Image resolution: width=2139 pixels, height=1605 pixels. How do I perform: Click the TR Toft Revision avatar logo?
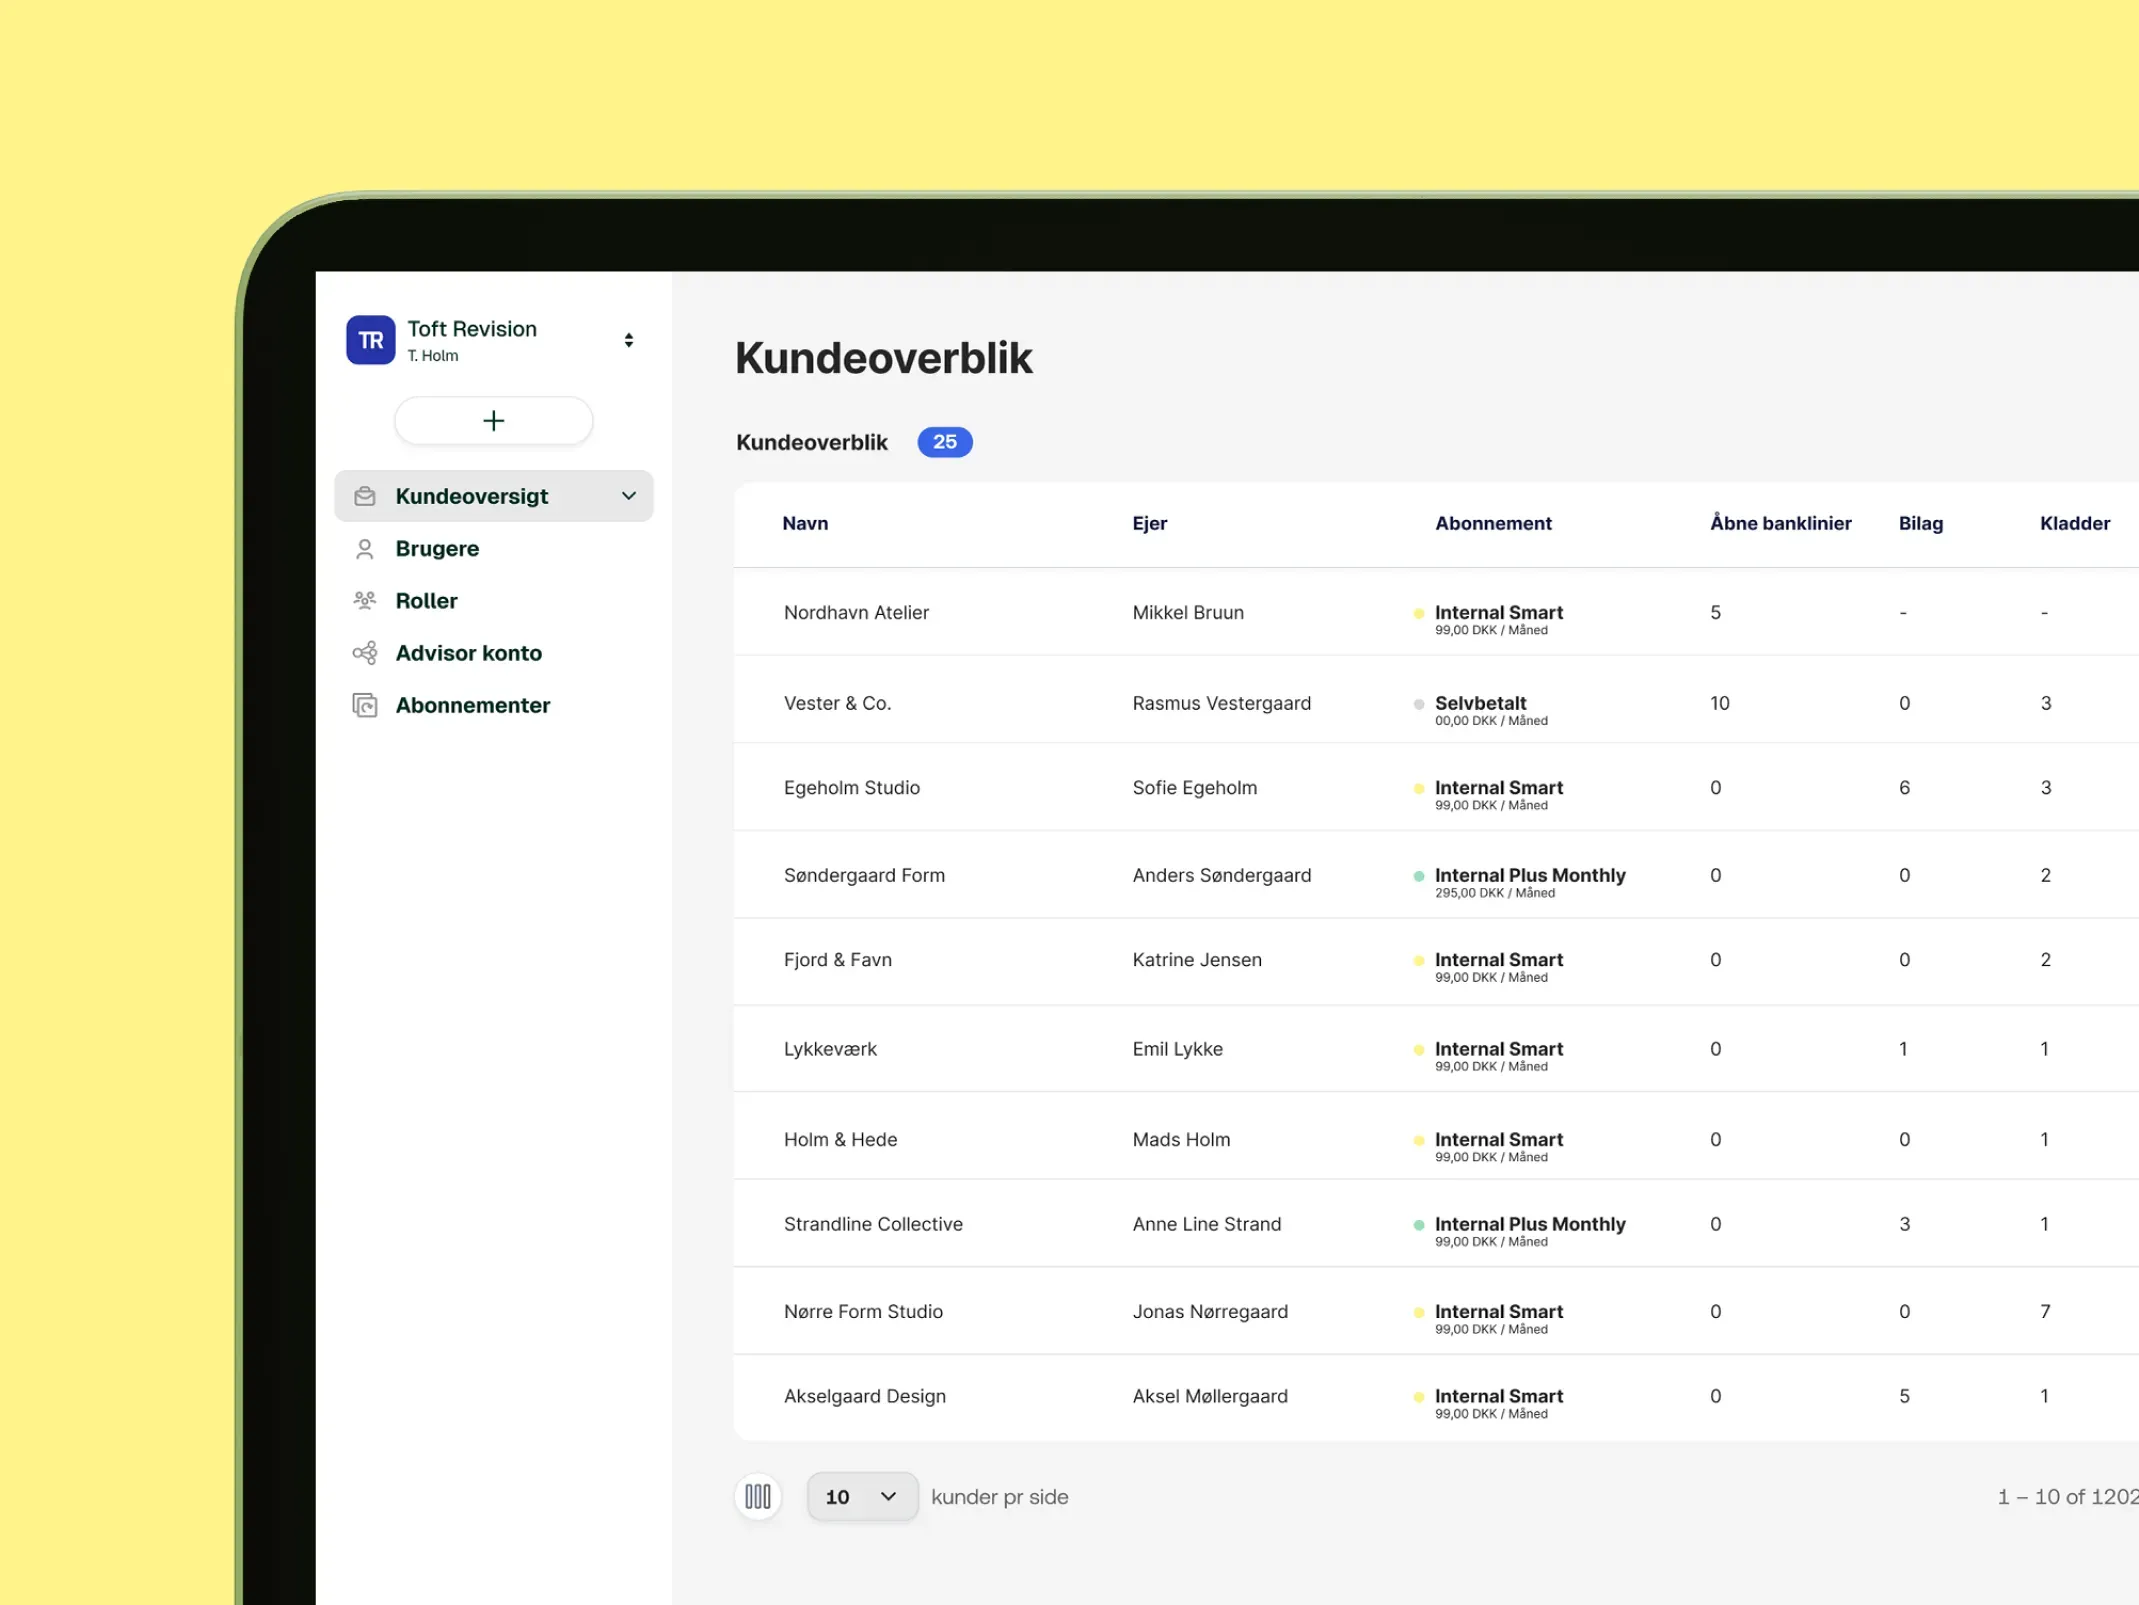[x=370, y=340]
